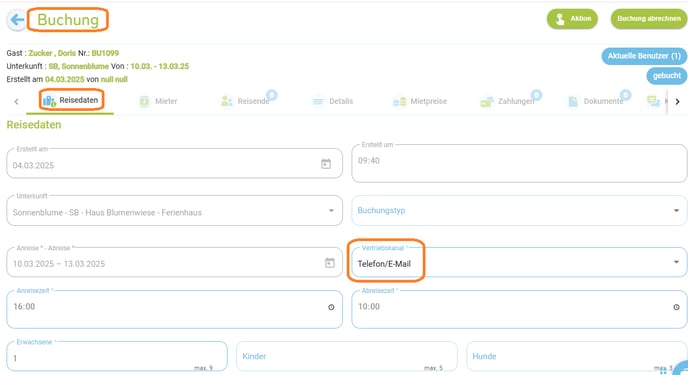Open the Vertriebskanal dropdown arrow
The width and height of the screenshot is (688, 375).
point(676,262)
